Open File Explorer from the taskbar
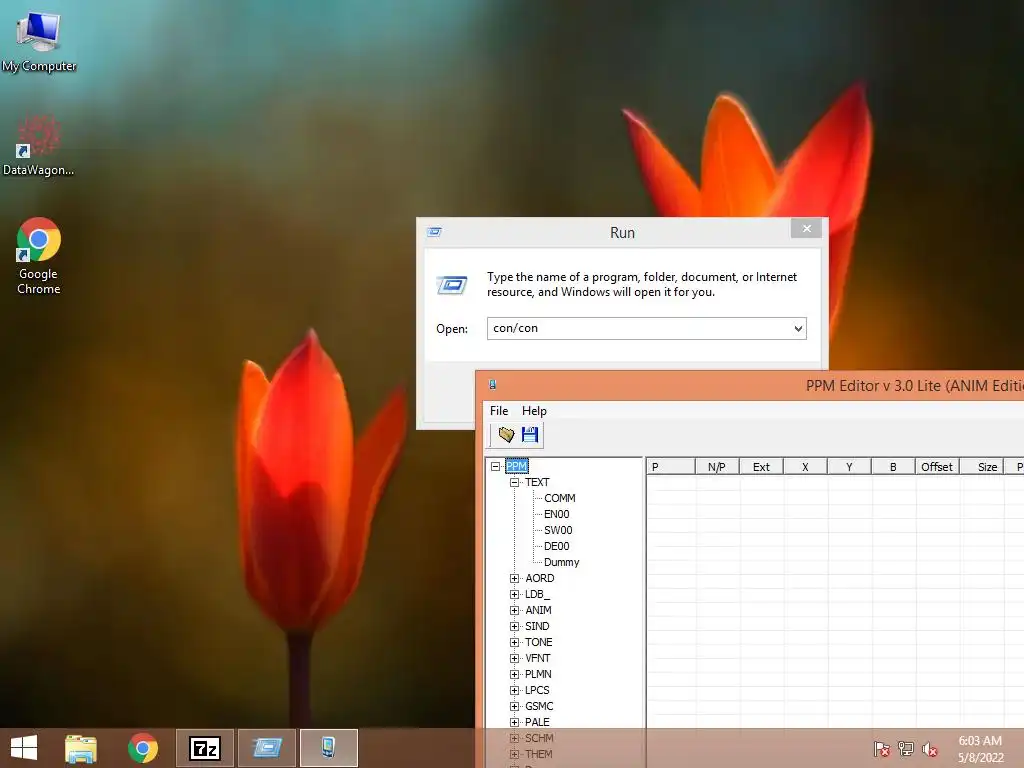Viewport: 1024px width, 768px height. tap(81, 748)
